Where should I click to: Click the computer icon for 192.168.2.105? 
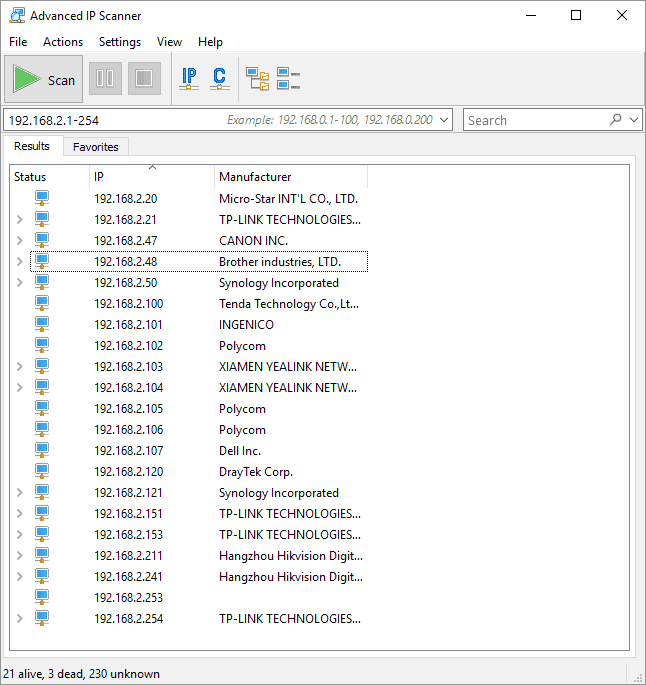pyautogui.click(x=42, y=408)
